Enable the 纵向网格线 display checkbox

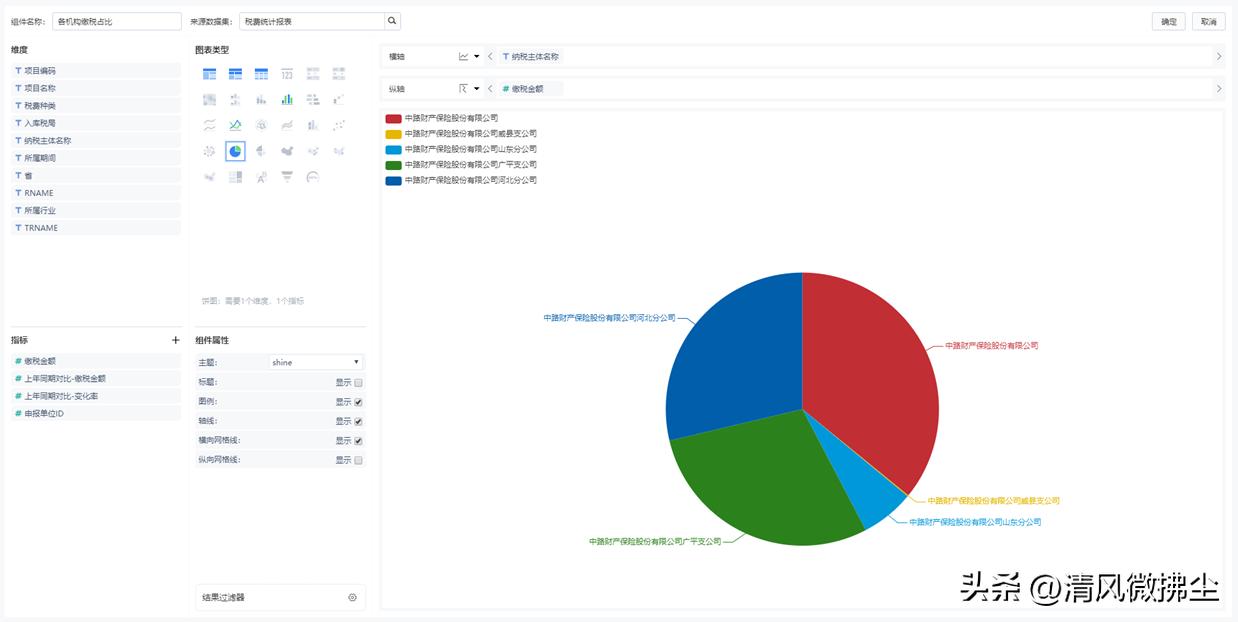click(358, 460)
